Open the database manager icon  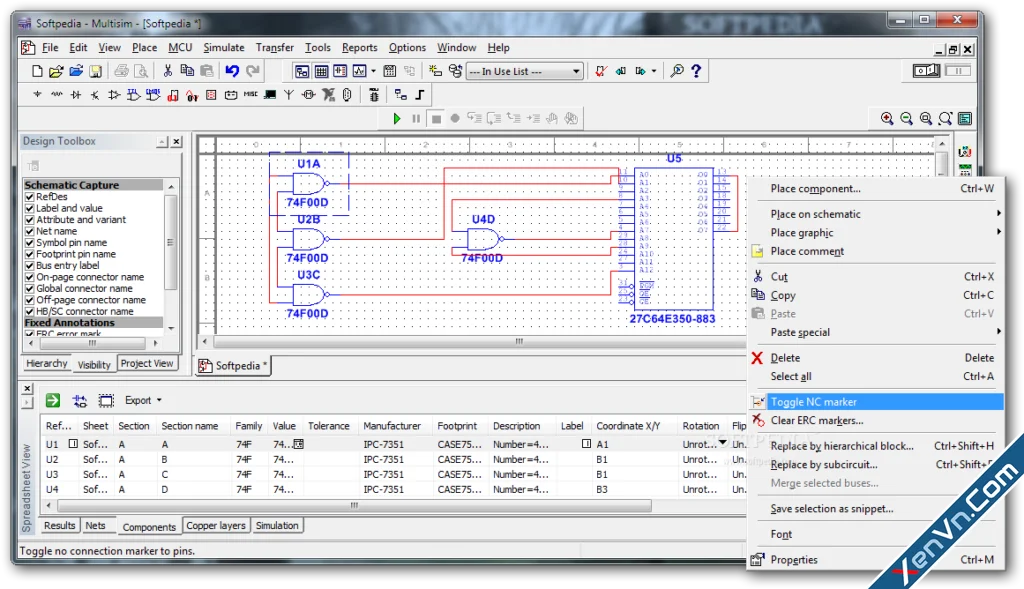click(x=455, y=71)
